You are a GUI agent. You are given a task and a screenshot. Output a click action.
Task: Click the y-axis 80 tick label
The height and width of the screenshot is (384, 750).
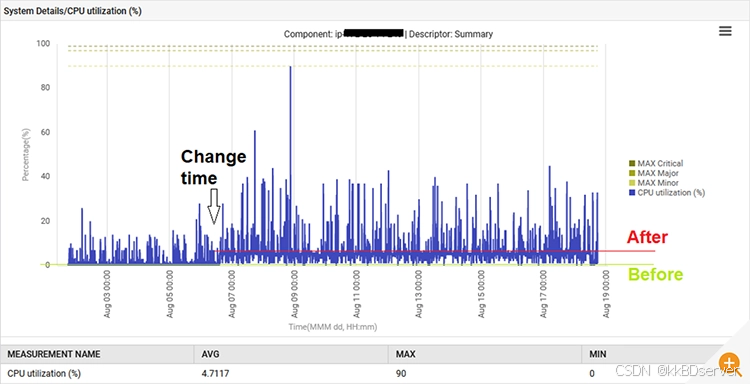pyautogui.click(x=45, y=88)
